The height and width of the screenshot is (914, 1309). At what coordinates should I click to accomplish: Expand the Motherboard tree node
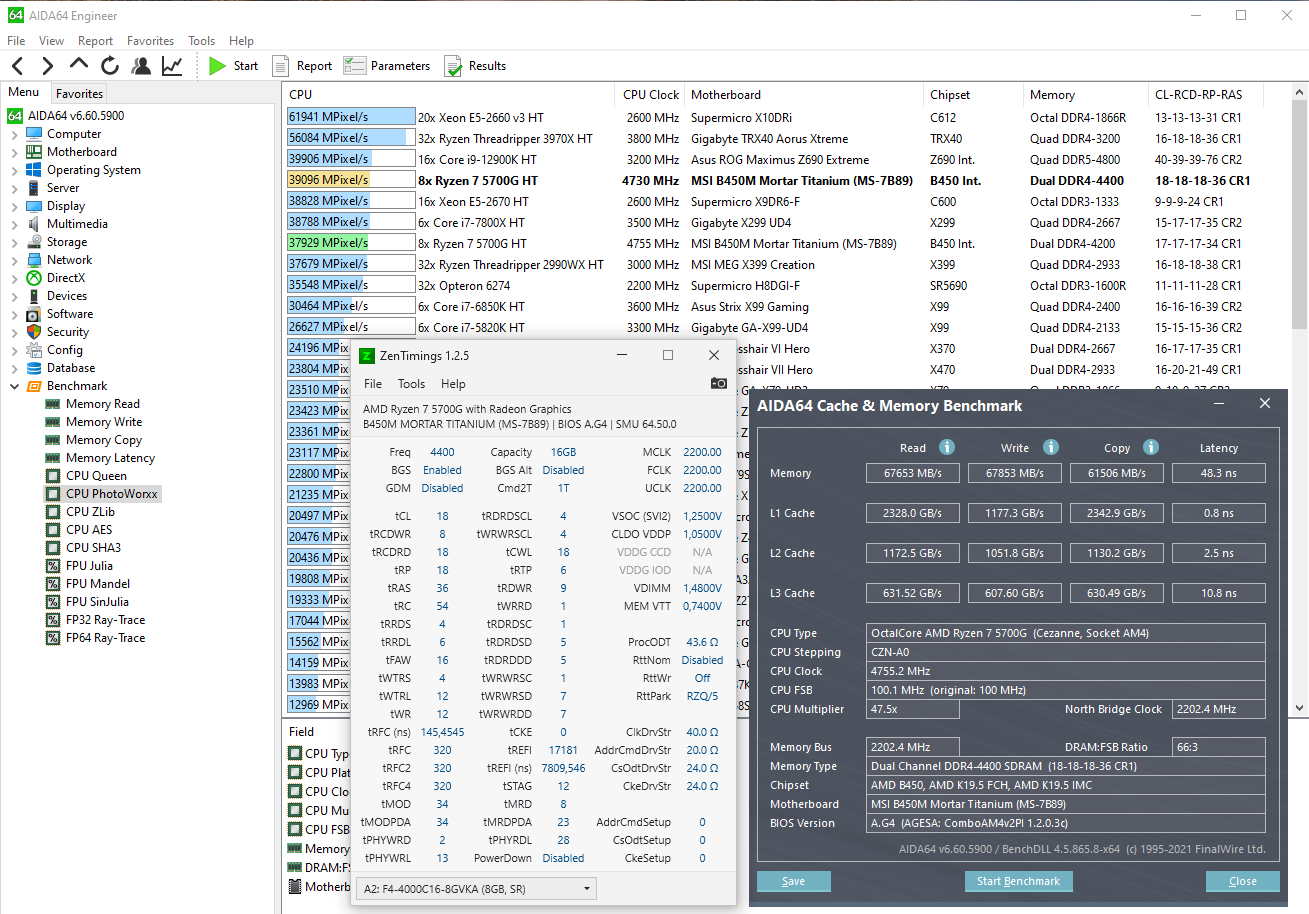[14, 152]
